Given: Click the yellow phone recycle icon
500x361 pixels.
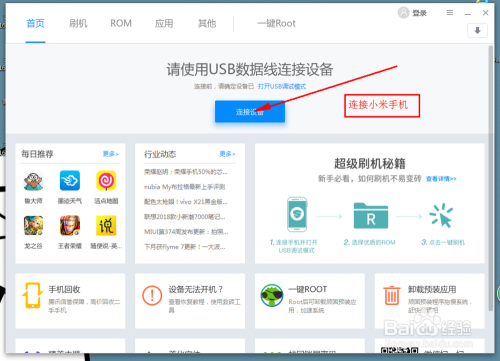Looking at the screenshot, I should pyautogui.click(x=32, y=295).
